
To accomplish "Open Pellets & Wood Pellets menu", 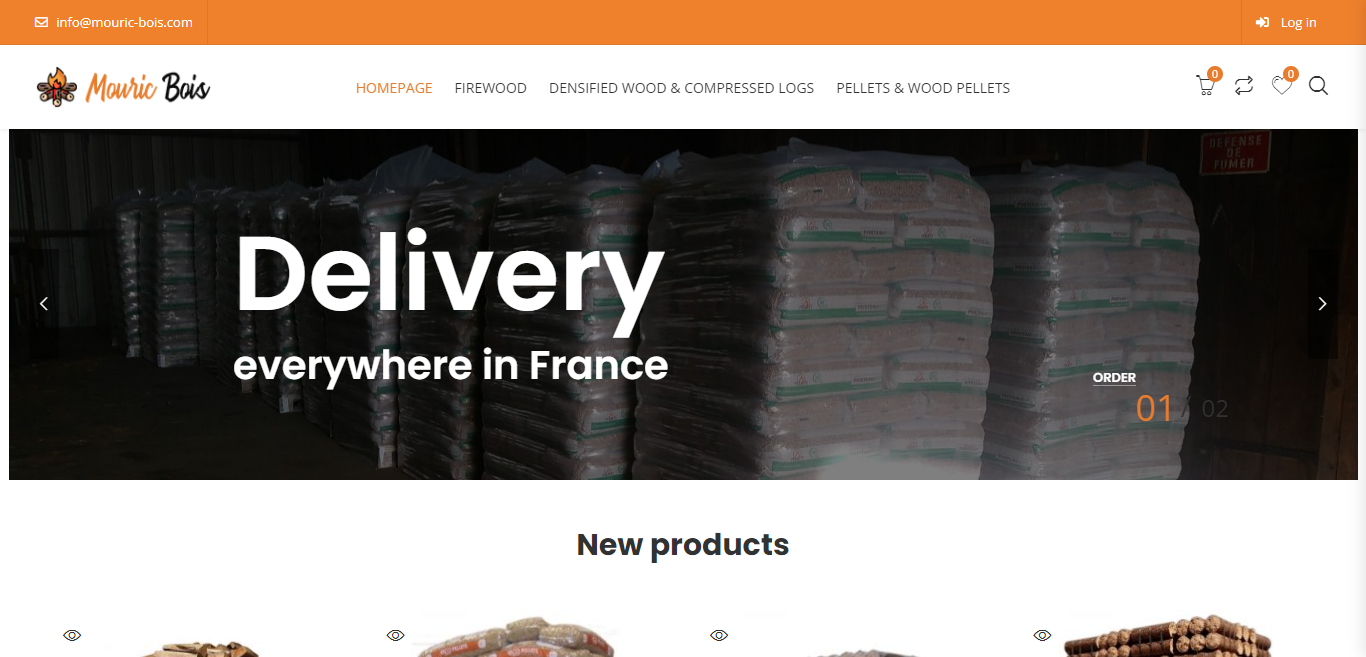I will (x=923, y=88).
